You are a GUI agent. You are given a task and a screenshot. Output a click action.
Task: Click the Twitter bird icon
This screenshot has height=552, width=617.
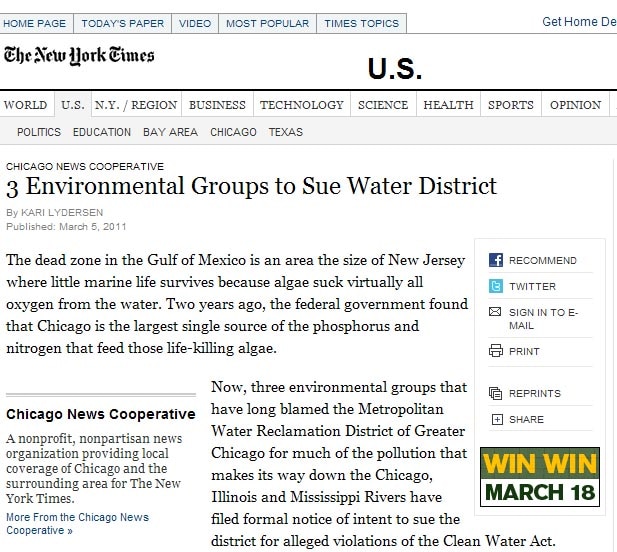pyautogui.click(x=495, y=286)
